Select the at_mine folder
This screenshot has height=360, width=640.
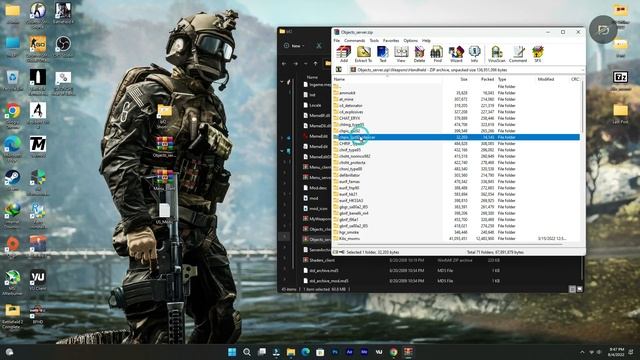coord(456,99)
